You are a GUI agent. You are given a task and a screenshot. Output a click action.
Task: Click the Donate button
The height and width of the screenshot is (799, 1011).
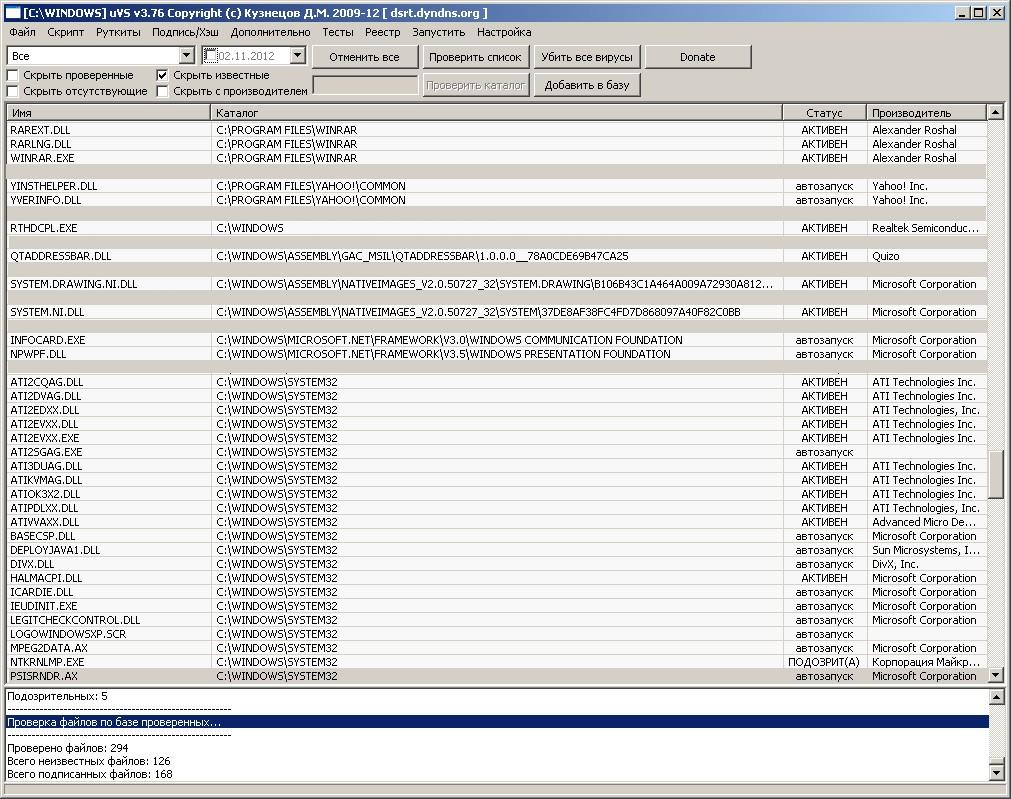698,57
